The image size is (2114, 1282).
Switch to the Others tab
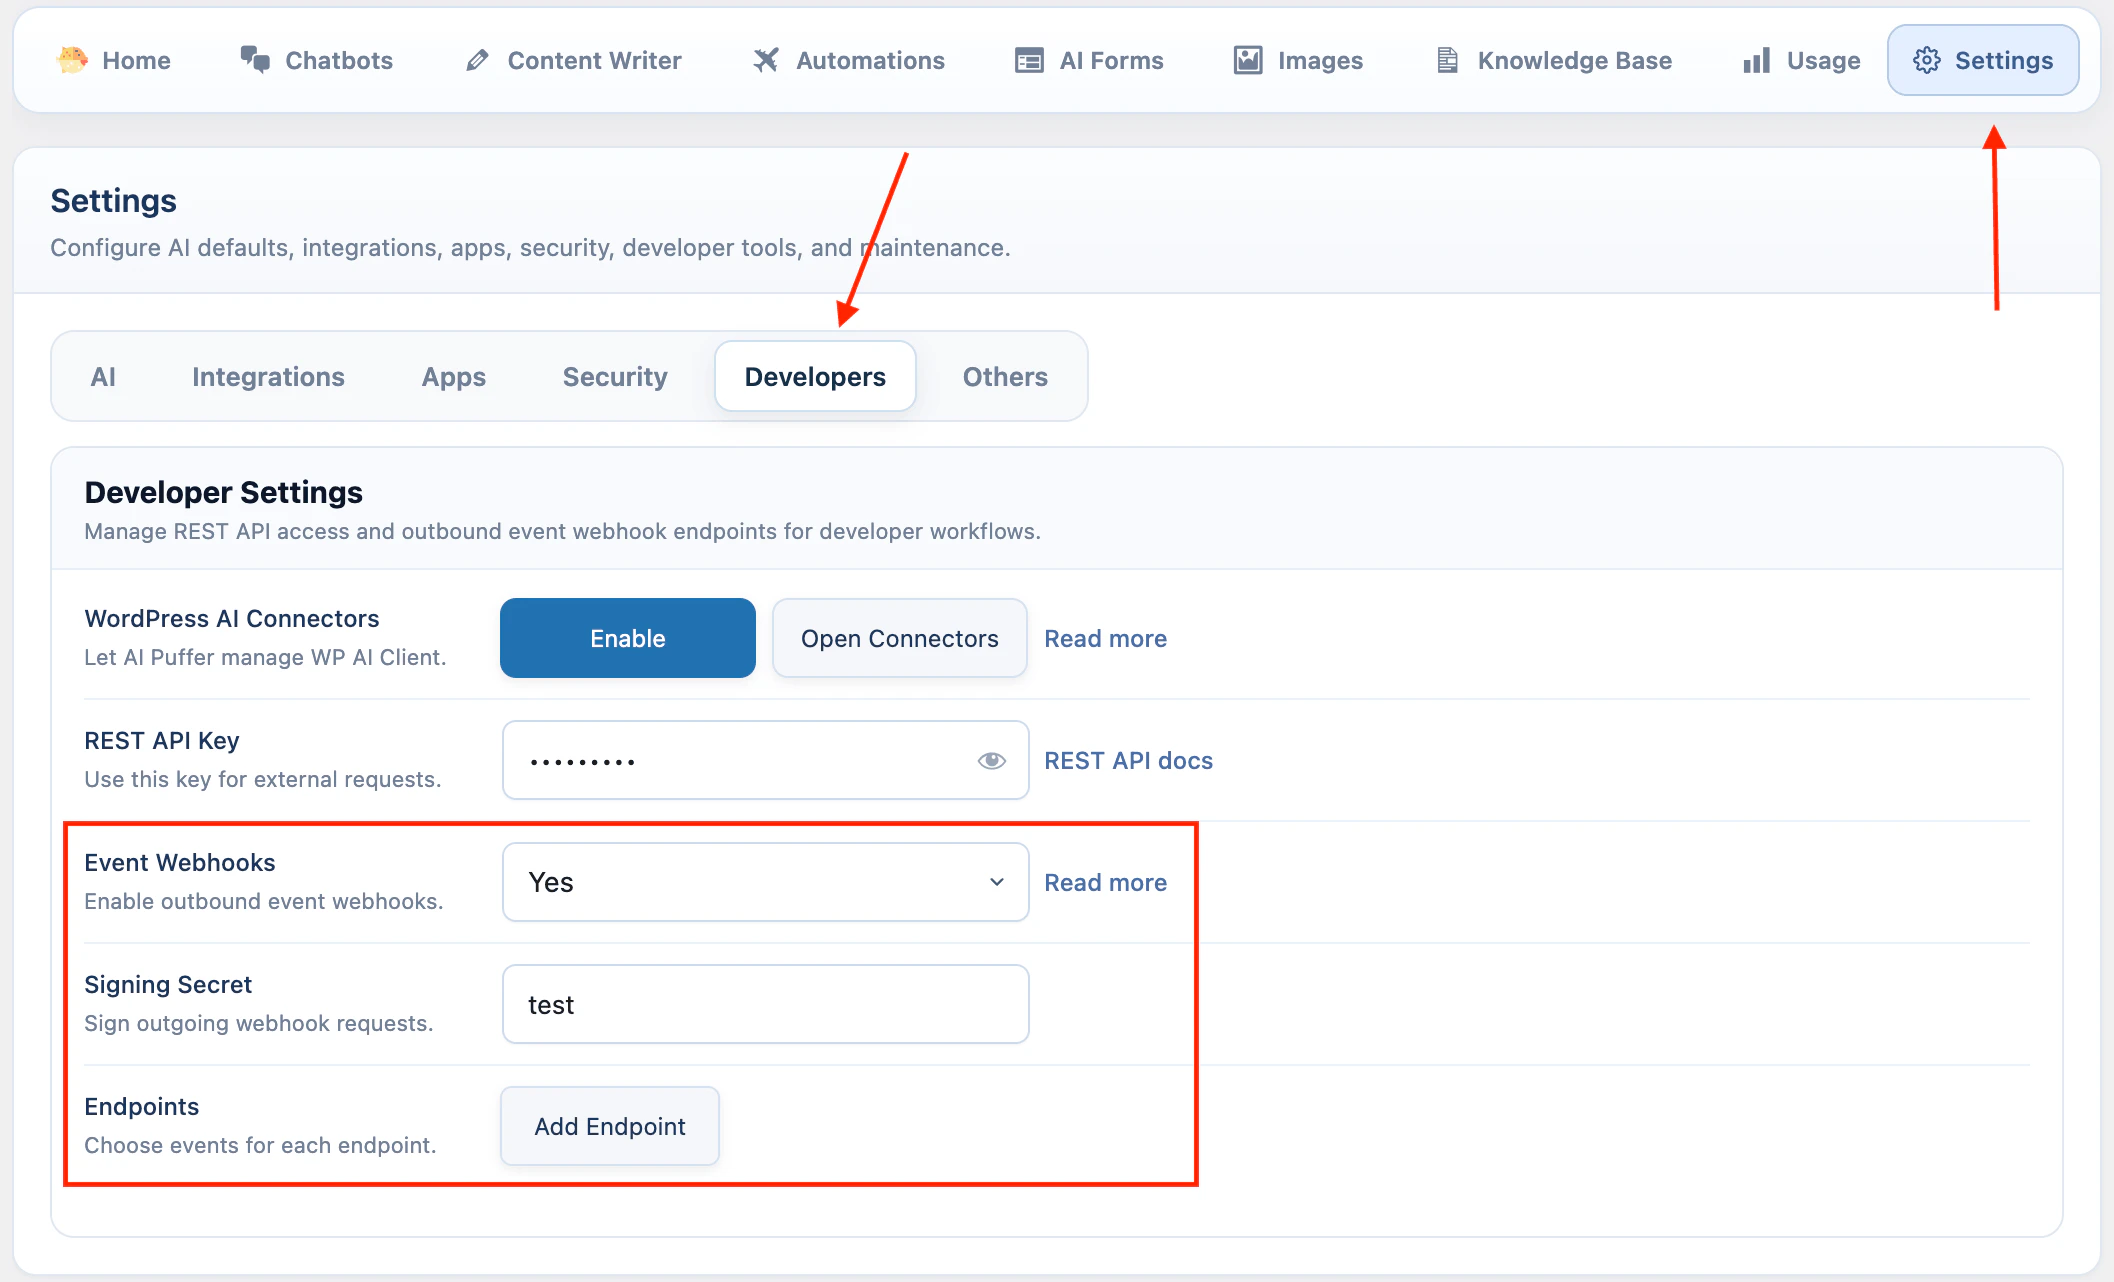pos(1005,377)
